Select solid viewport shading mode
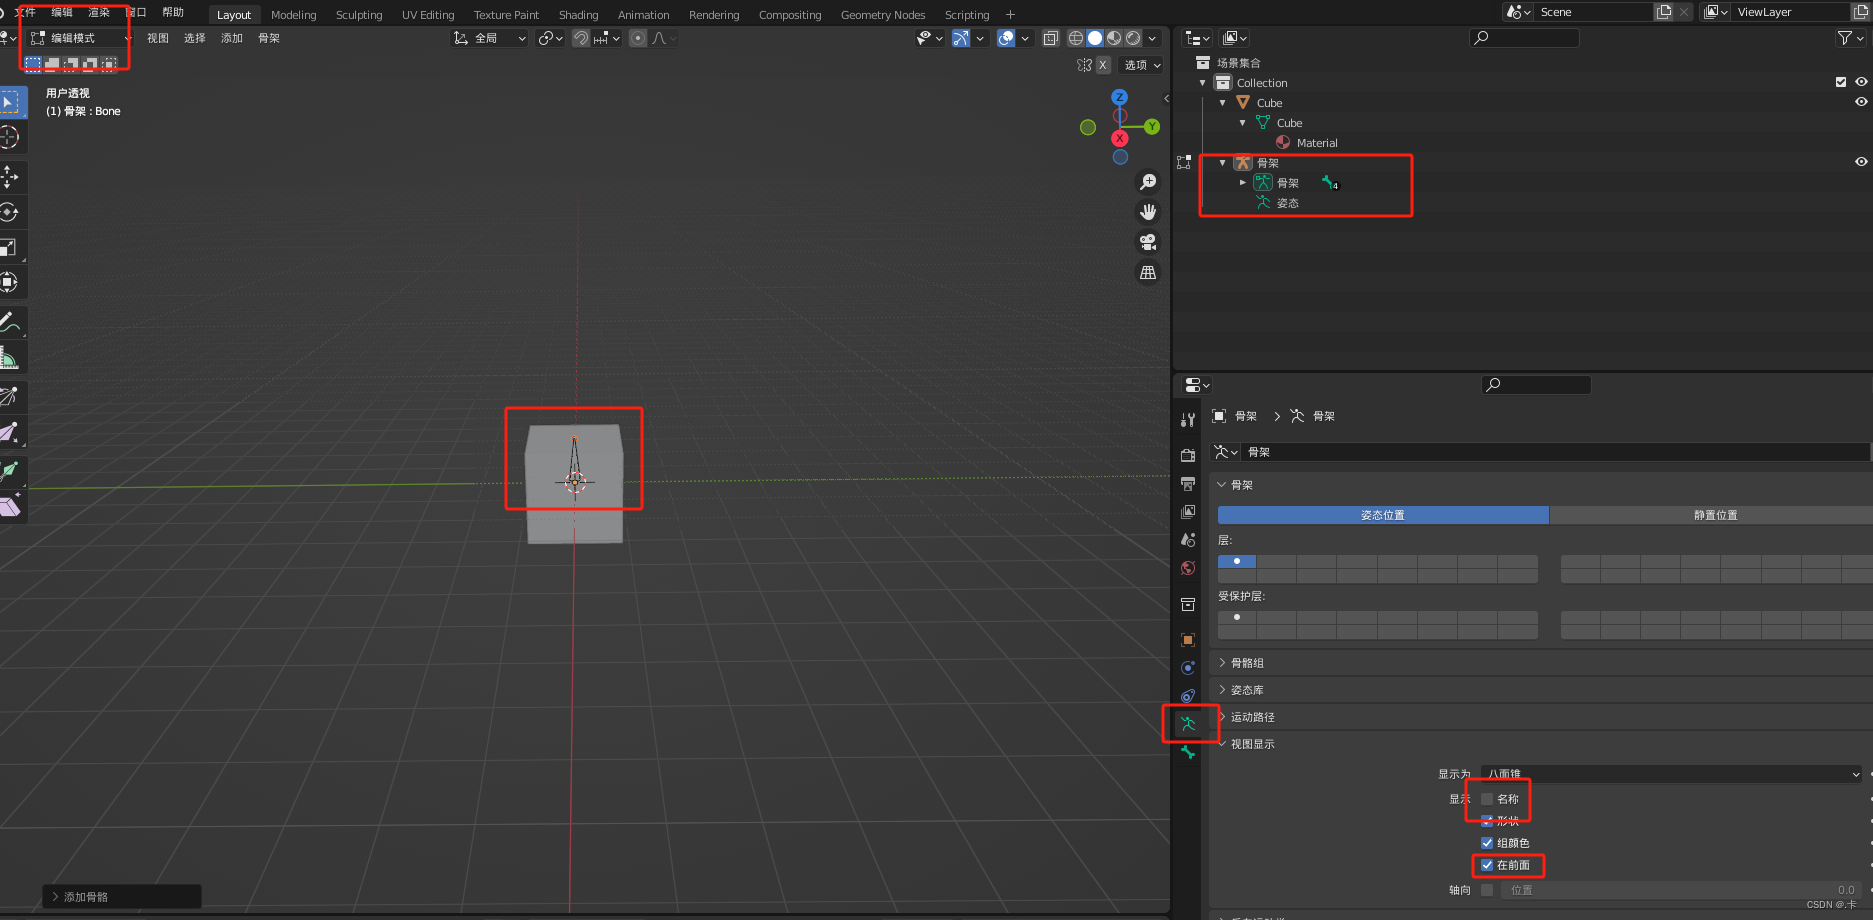The height and width of the screenshot is (920, 1873). coord(1095,38)
